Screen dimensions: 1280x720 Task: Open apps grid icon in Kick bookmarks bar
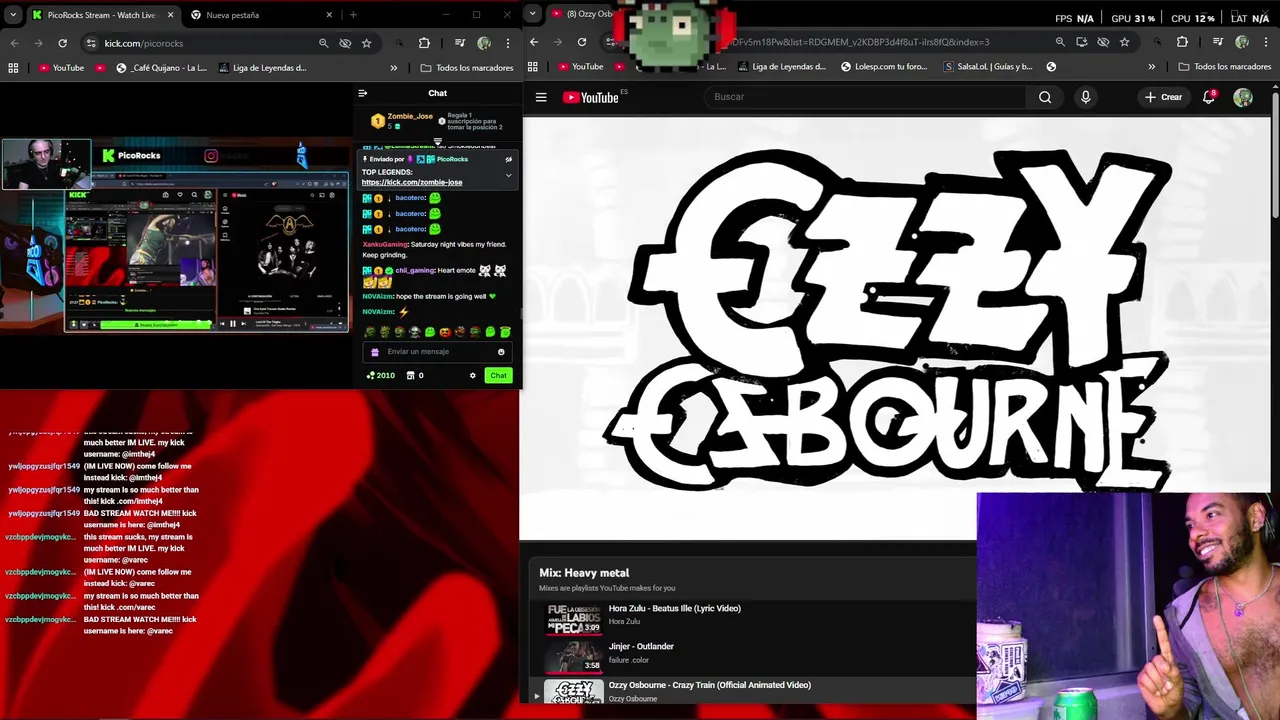[x=13, y=68]
